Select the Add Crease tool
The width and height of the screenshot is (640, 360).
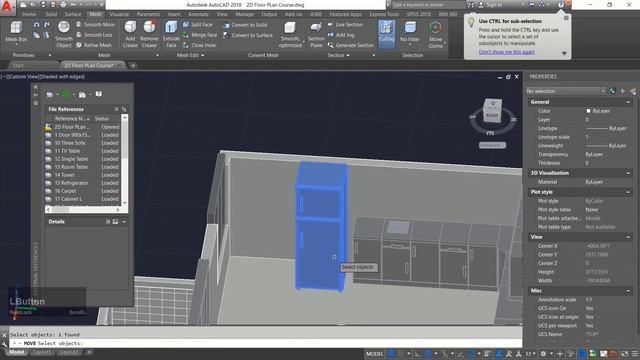(x=130, y=34)
